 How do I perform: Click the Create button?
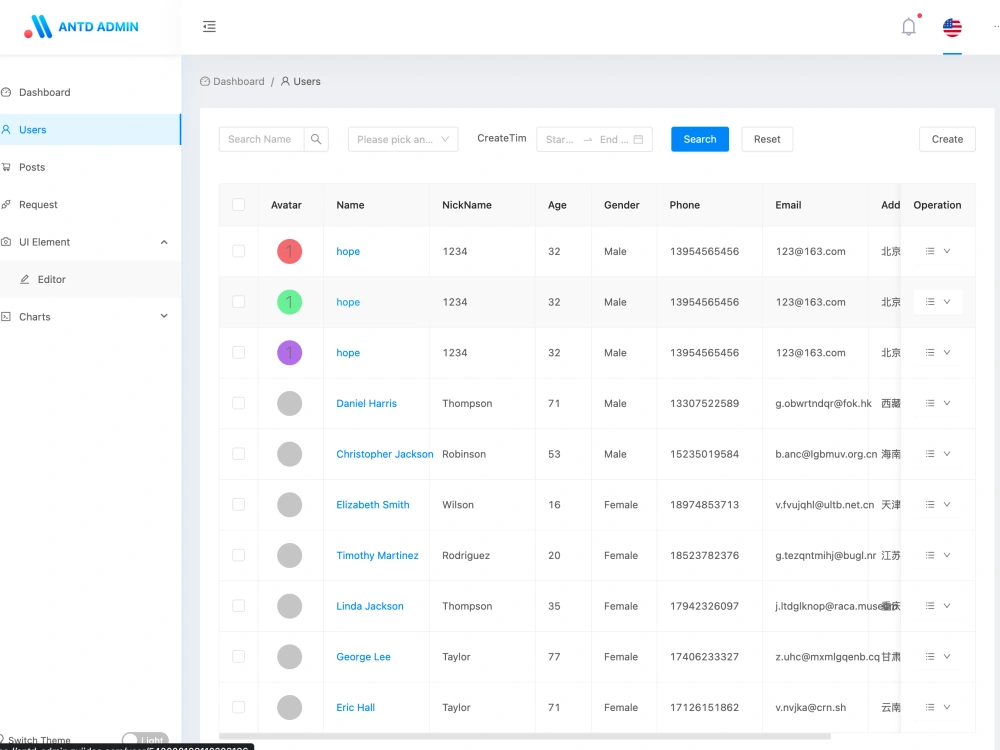[x=947, y=139]
